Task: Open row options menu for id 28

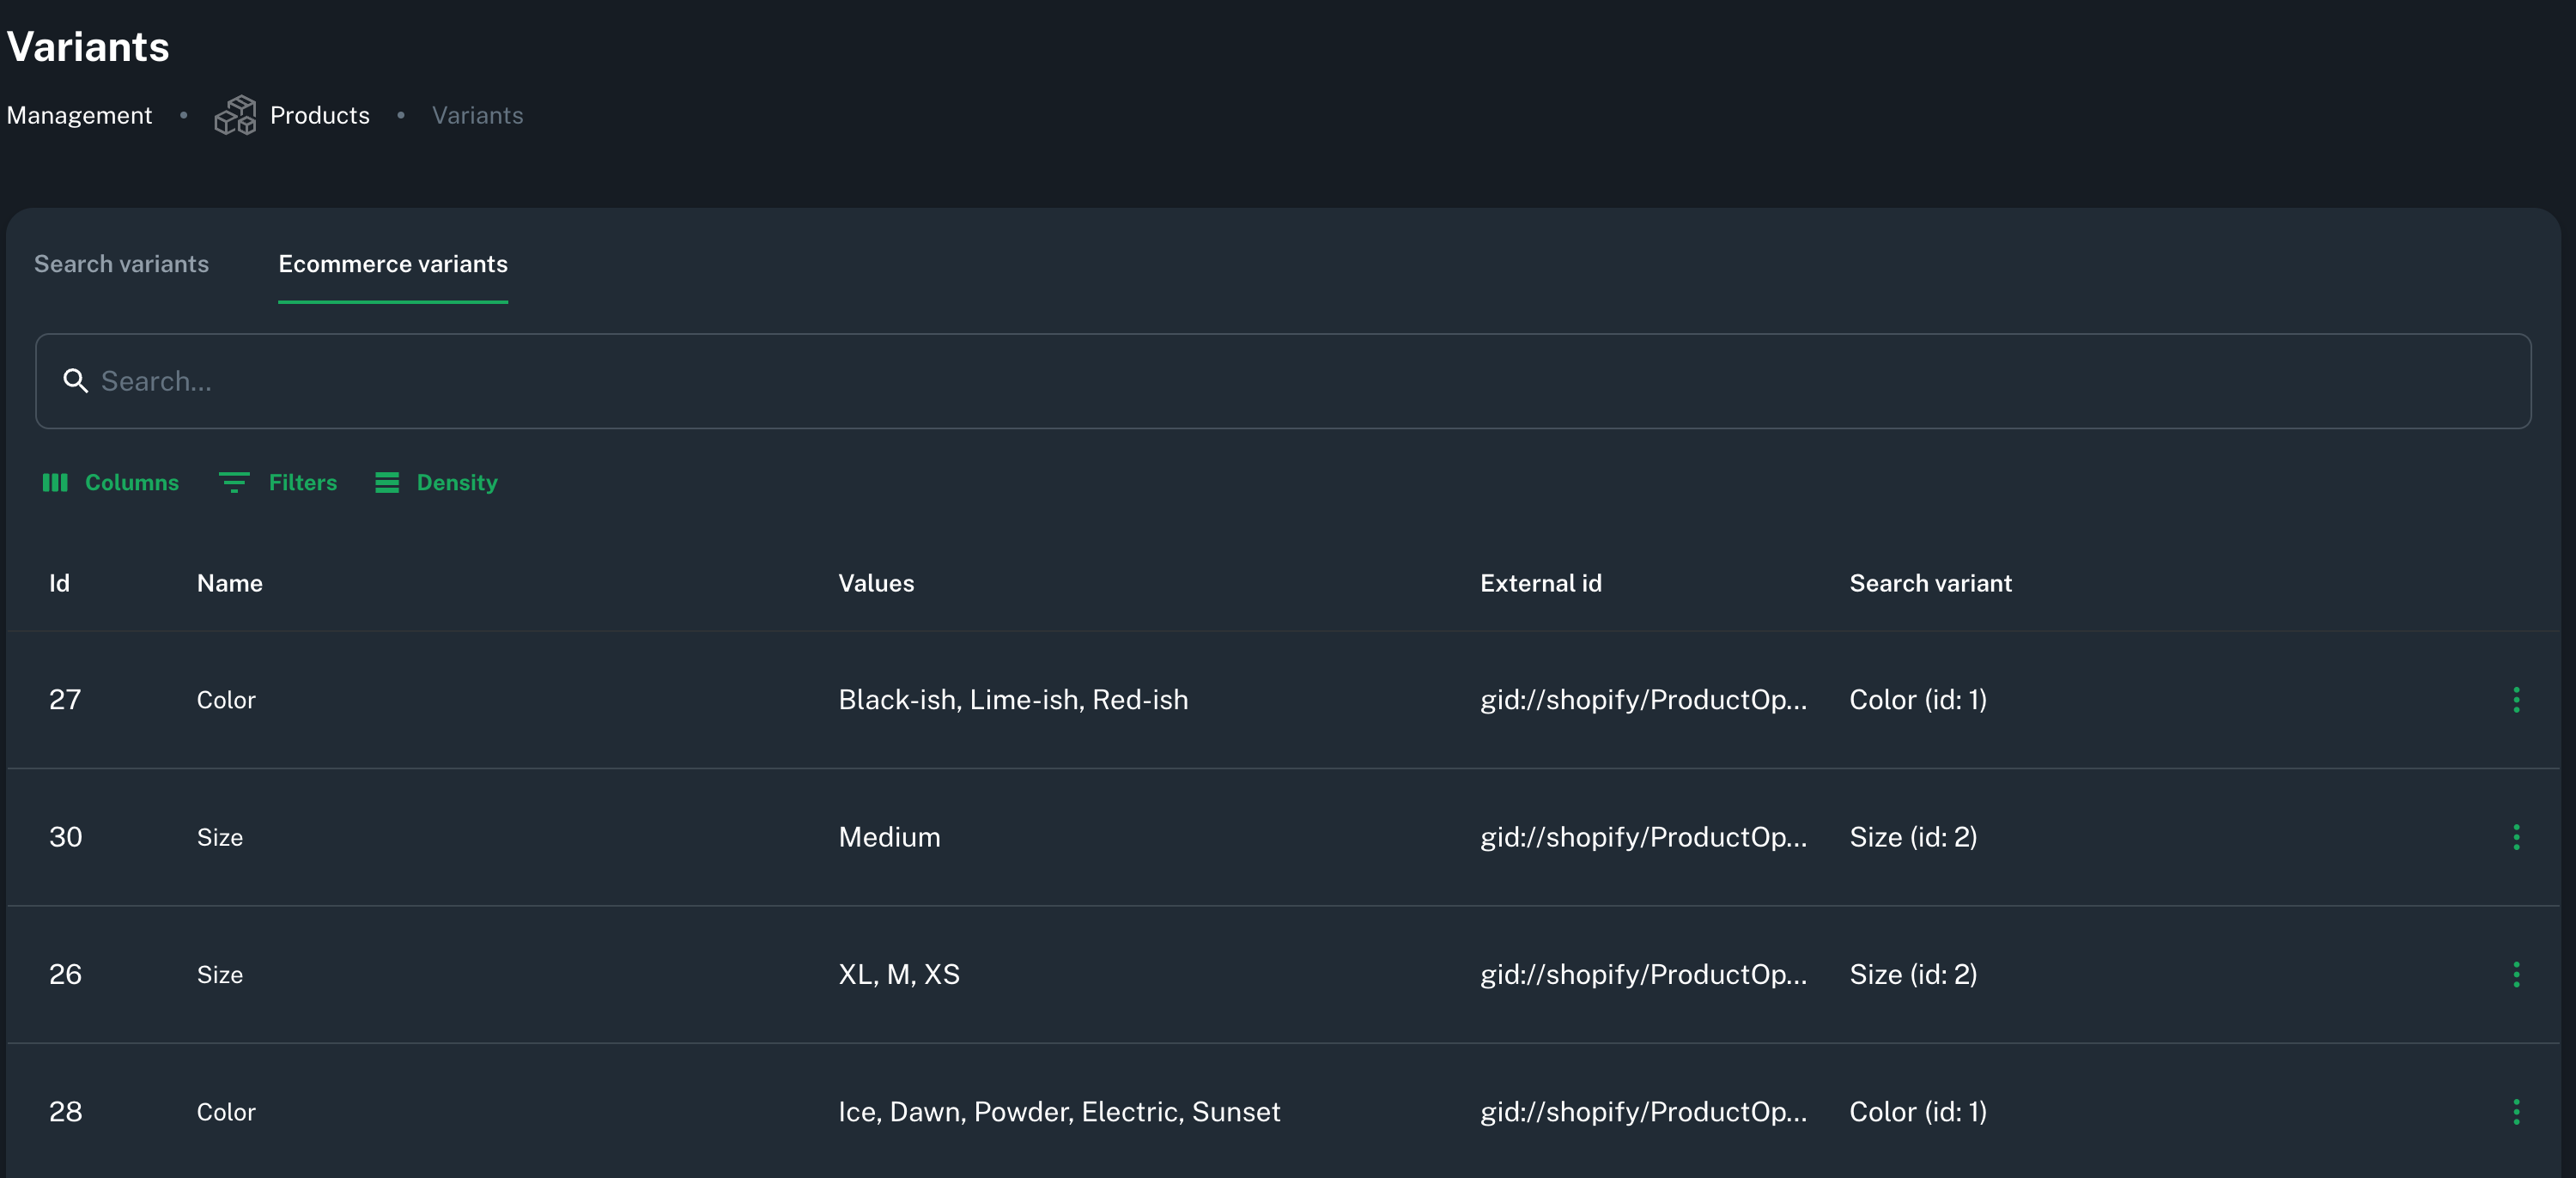Action: (2516, 1112)
